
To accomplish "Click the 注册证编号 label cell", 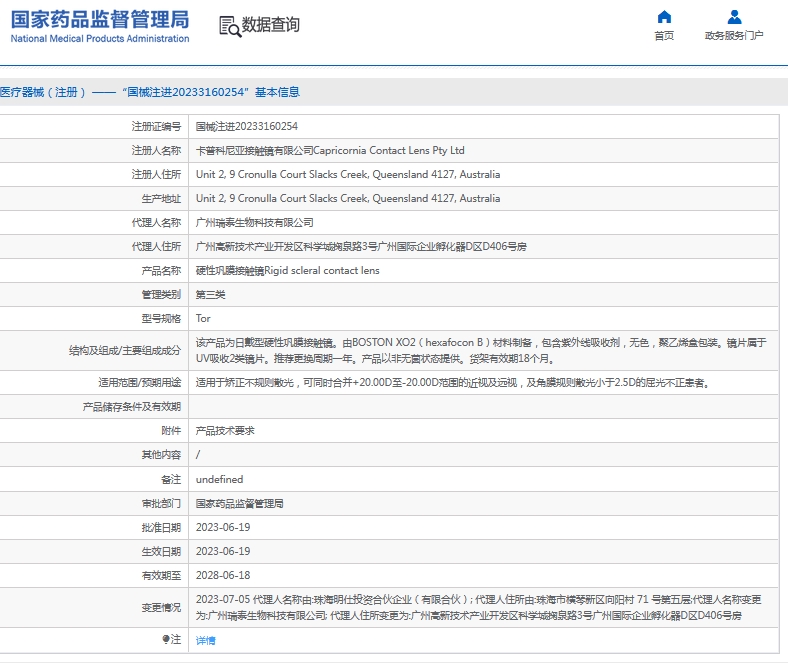I will [x=94, y=126].
